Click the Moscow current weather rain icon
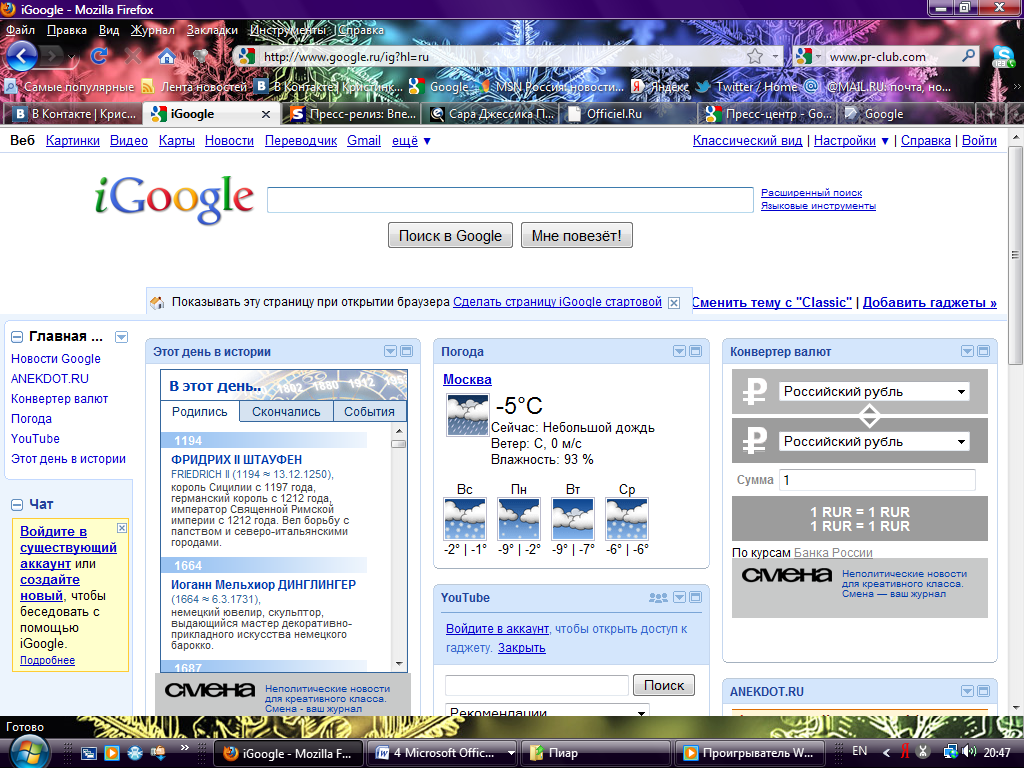1024x768 pixels. [x=467, y=415]
